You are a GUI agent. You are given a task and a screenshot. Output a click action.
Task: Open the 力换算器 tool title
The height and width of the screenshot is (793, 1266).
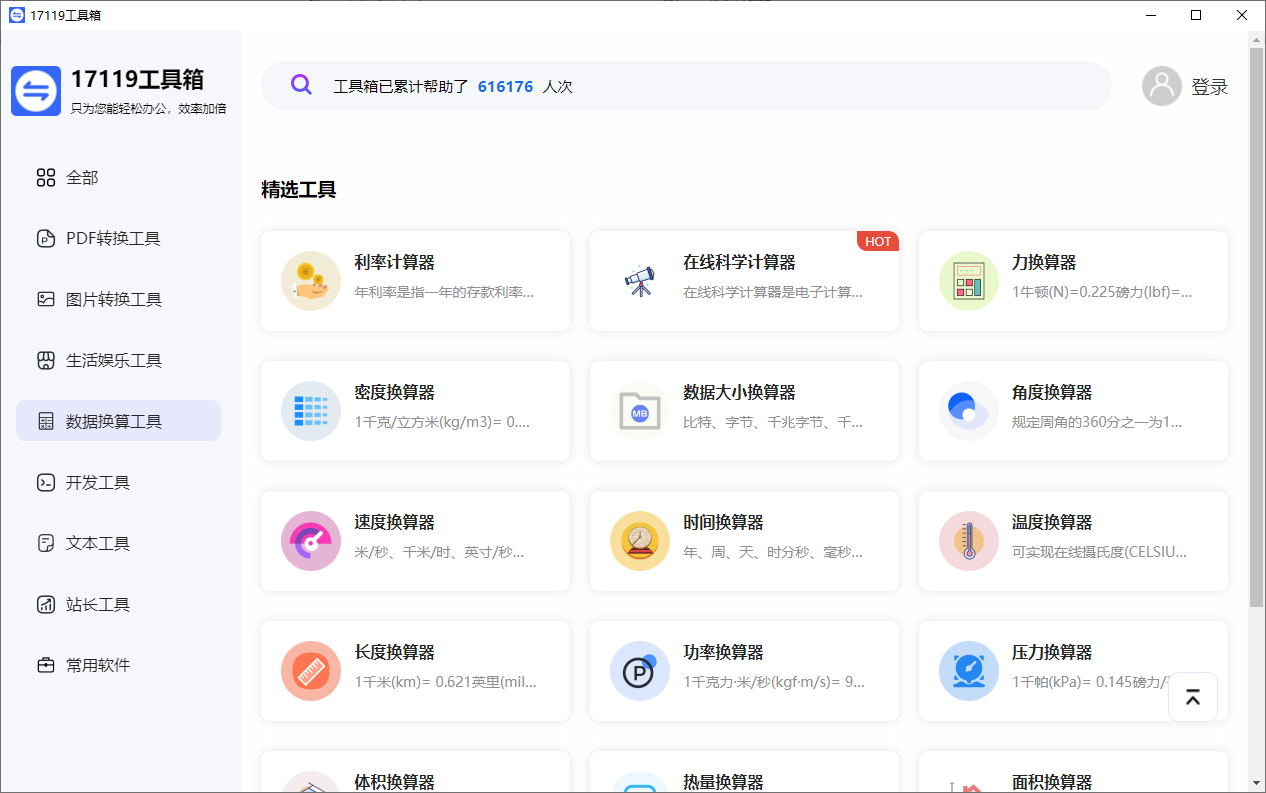(1045, 263)
